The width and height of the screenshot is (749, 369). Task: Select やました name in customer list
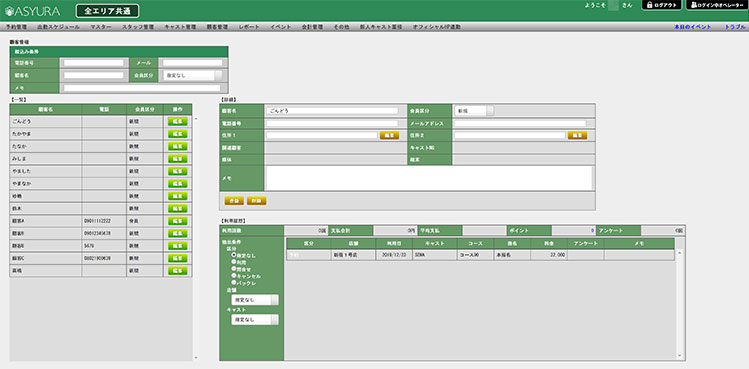click(x=22, y=171)
